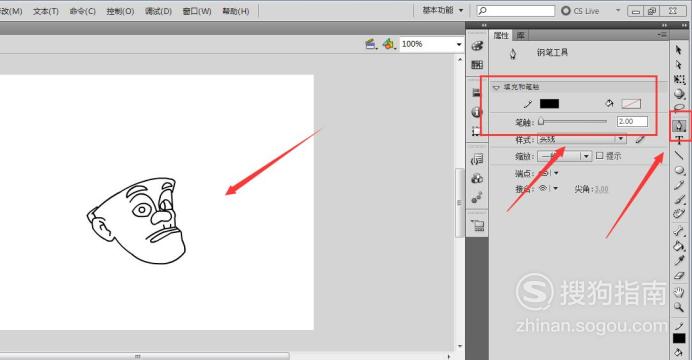Select the 3D Rotation tool
Image resolution: width=692 pixels, height=360 pixels.
pyautogui.click(x=679, y=94)
